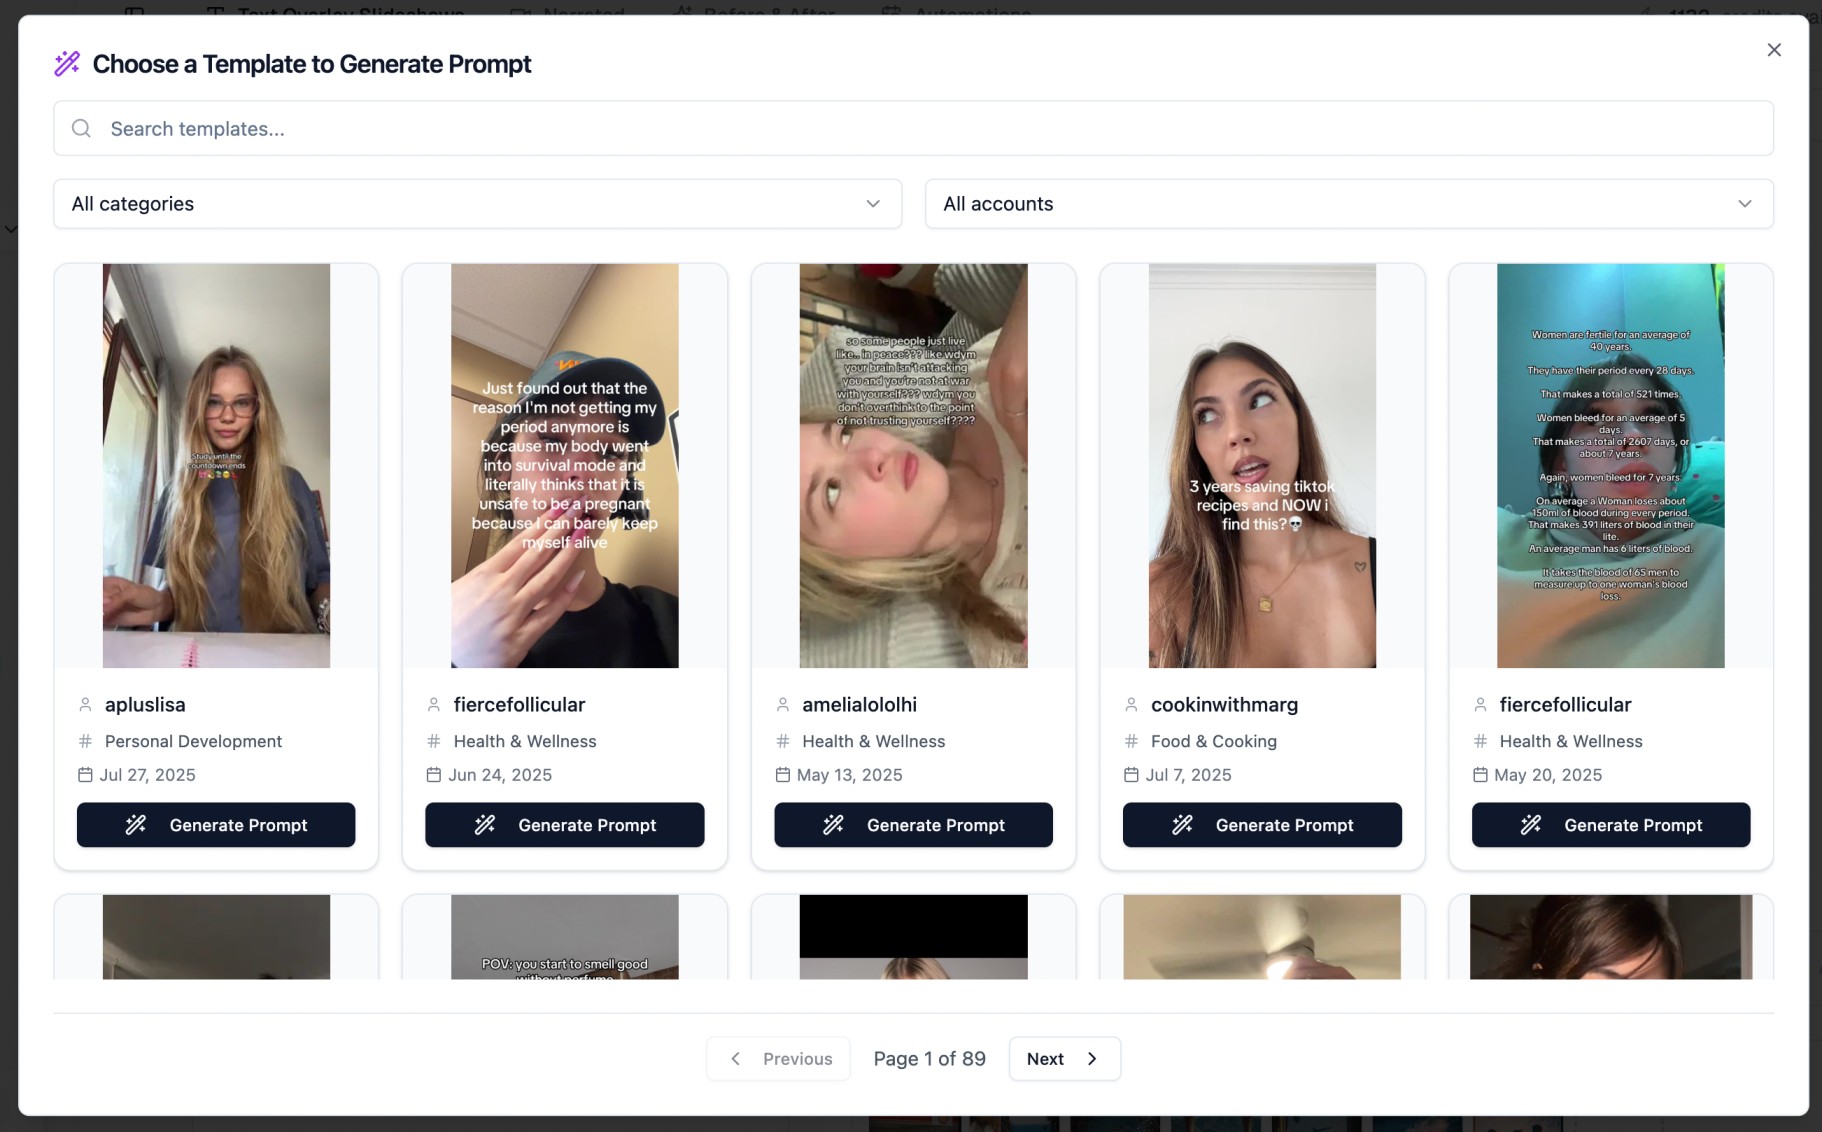Open the POV smell good template thumbnail
Screen dimensions: 1822x1132
(565, 937)
